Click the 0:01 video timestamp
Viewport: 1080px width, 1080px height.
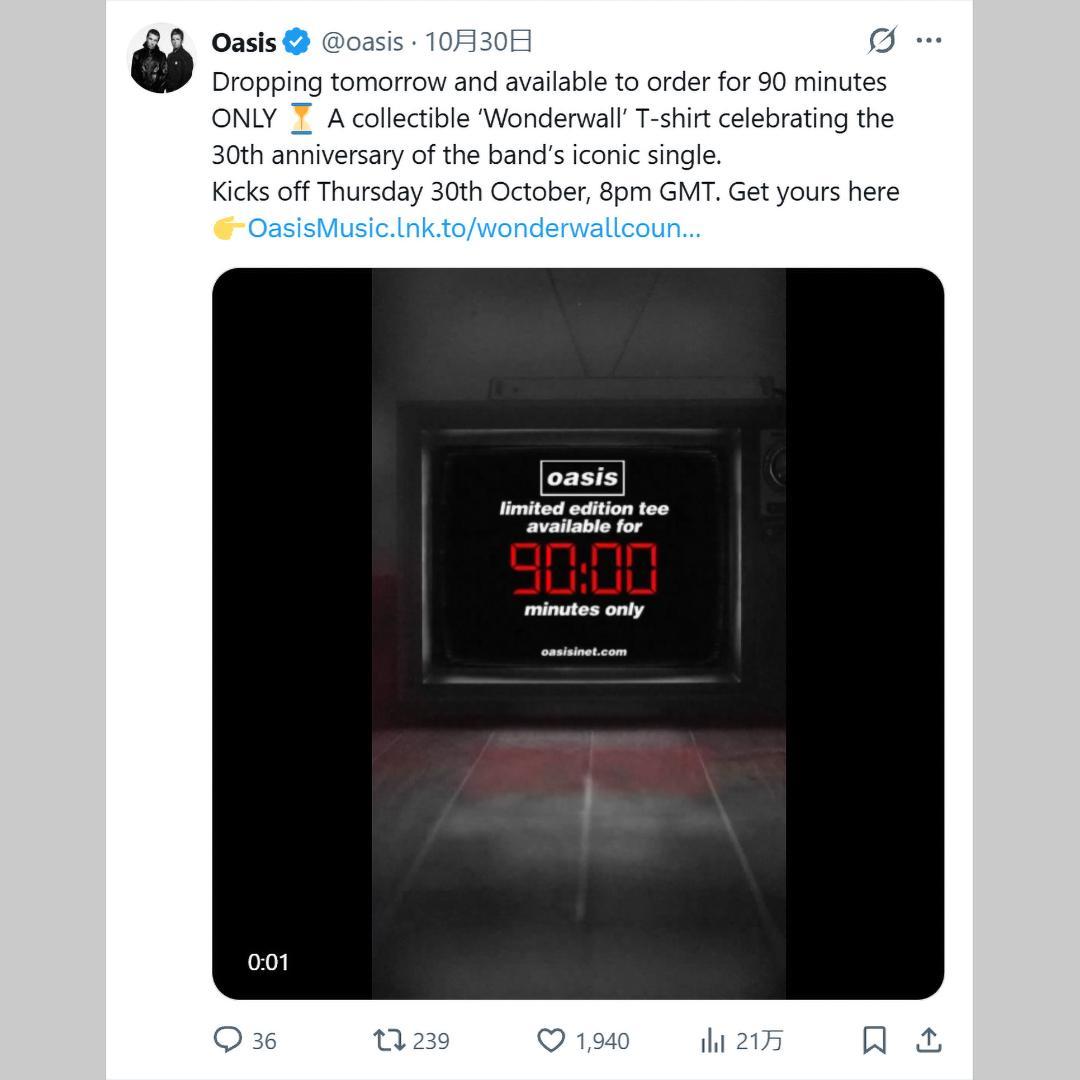point(268,962)
